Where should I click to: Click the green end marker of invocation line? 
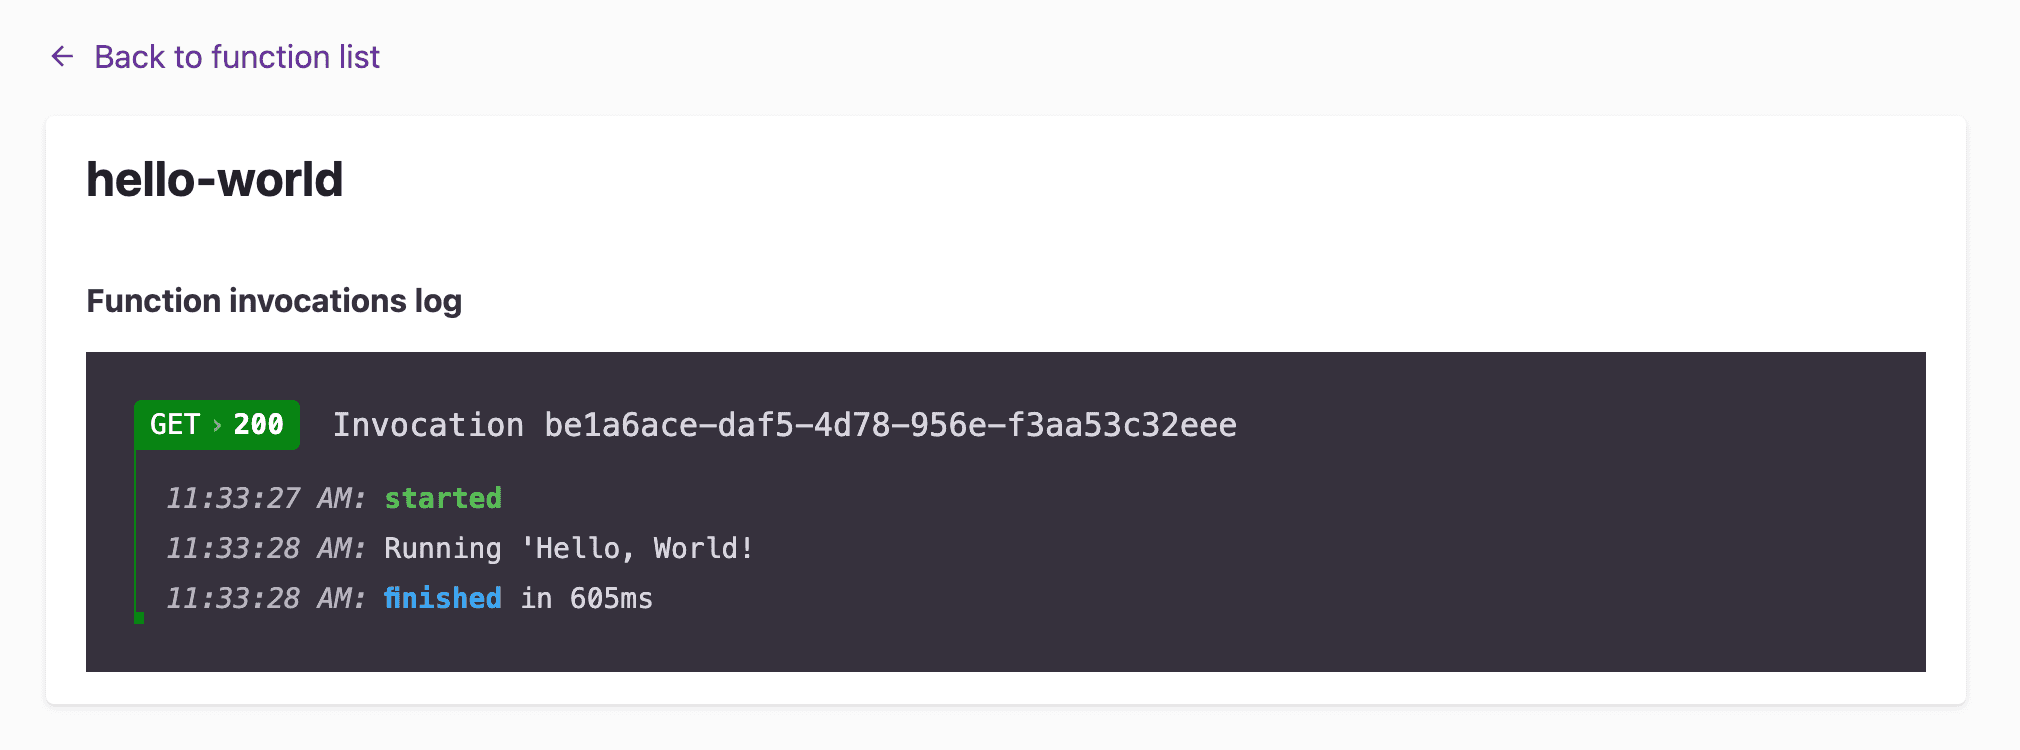pos(139,618)
